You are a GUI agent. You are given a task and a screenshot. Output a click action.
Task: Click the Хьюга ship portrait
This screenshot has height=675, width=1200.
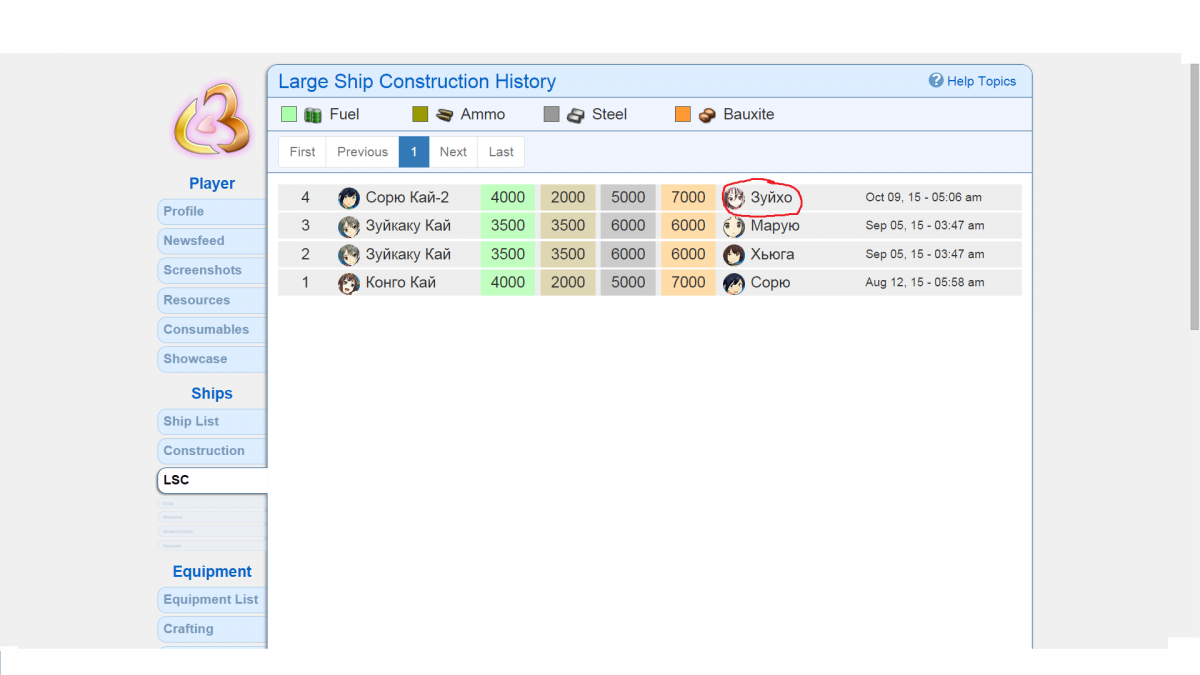click(x=734, y=255)
